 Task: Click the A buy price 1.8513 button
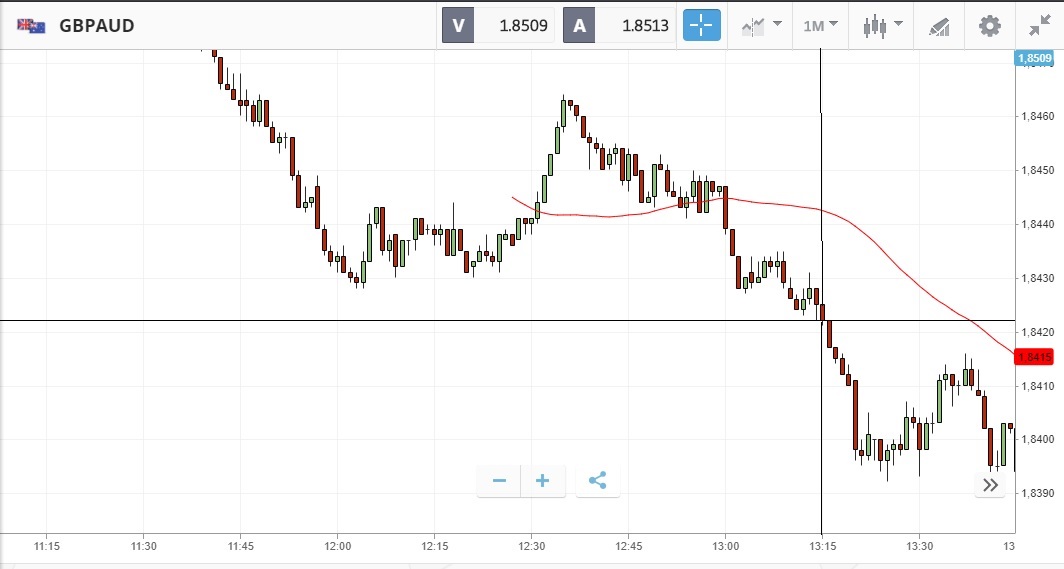(619, 25)
